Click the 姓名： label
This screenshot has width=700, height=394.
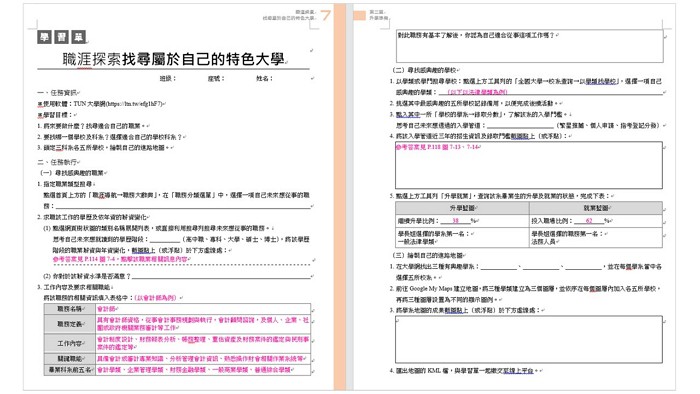[x=264, y=79]
